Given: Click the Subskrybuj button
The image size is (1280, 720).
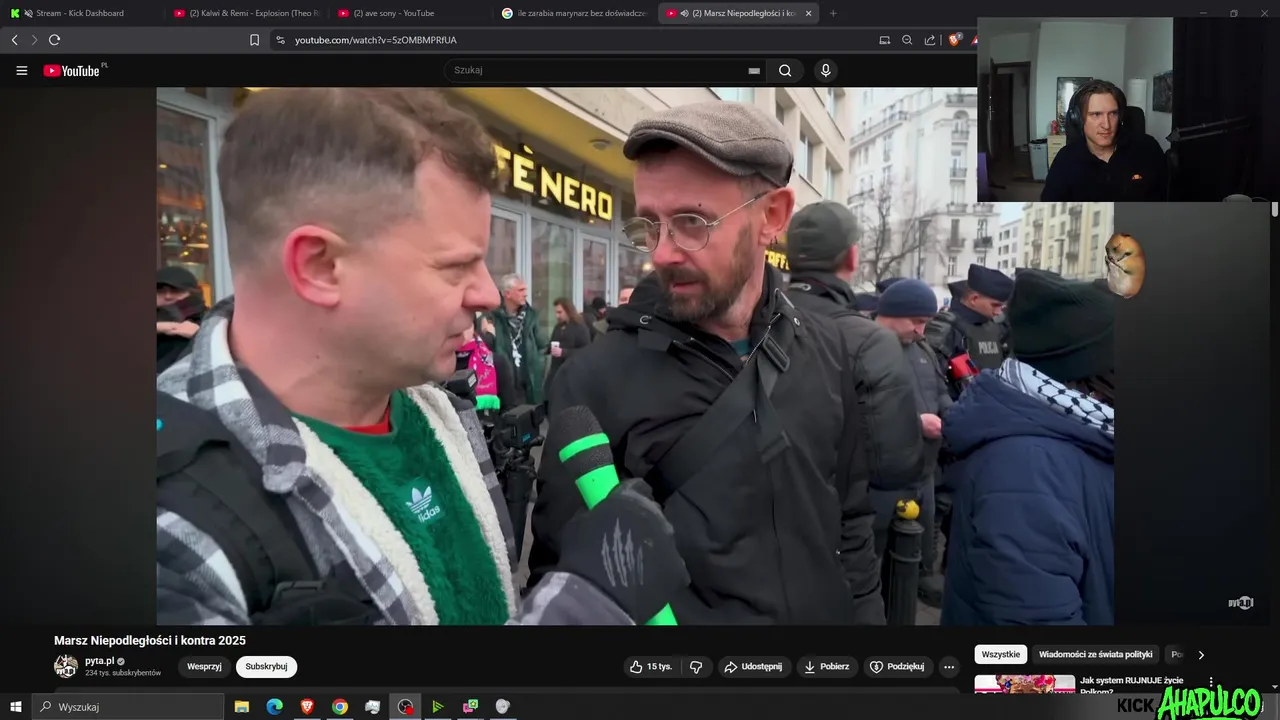Looking at the screenshot, I should tap(266, 667).
